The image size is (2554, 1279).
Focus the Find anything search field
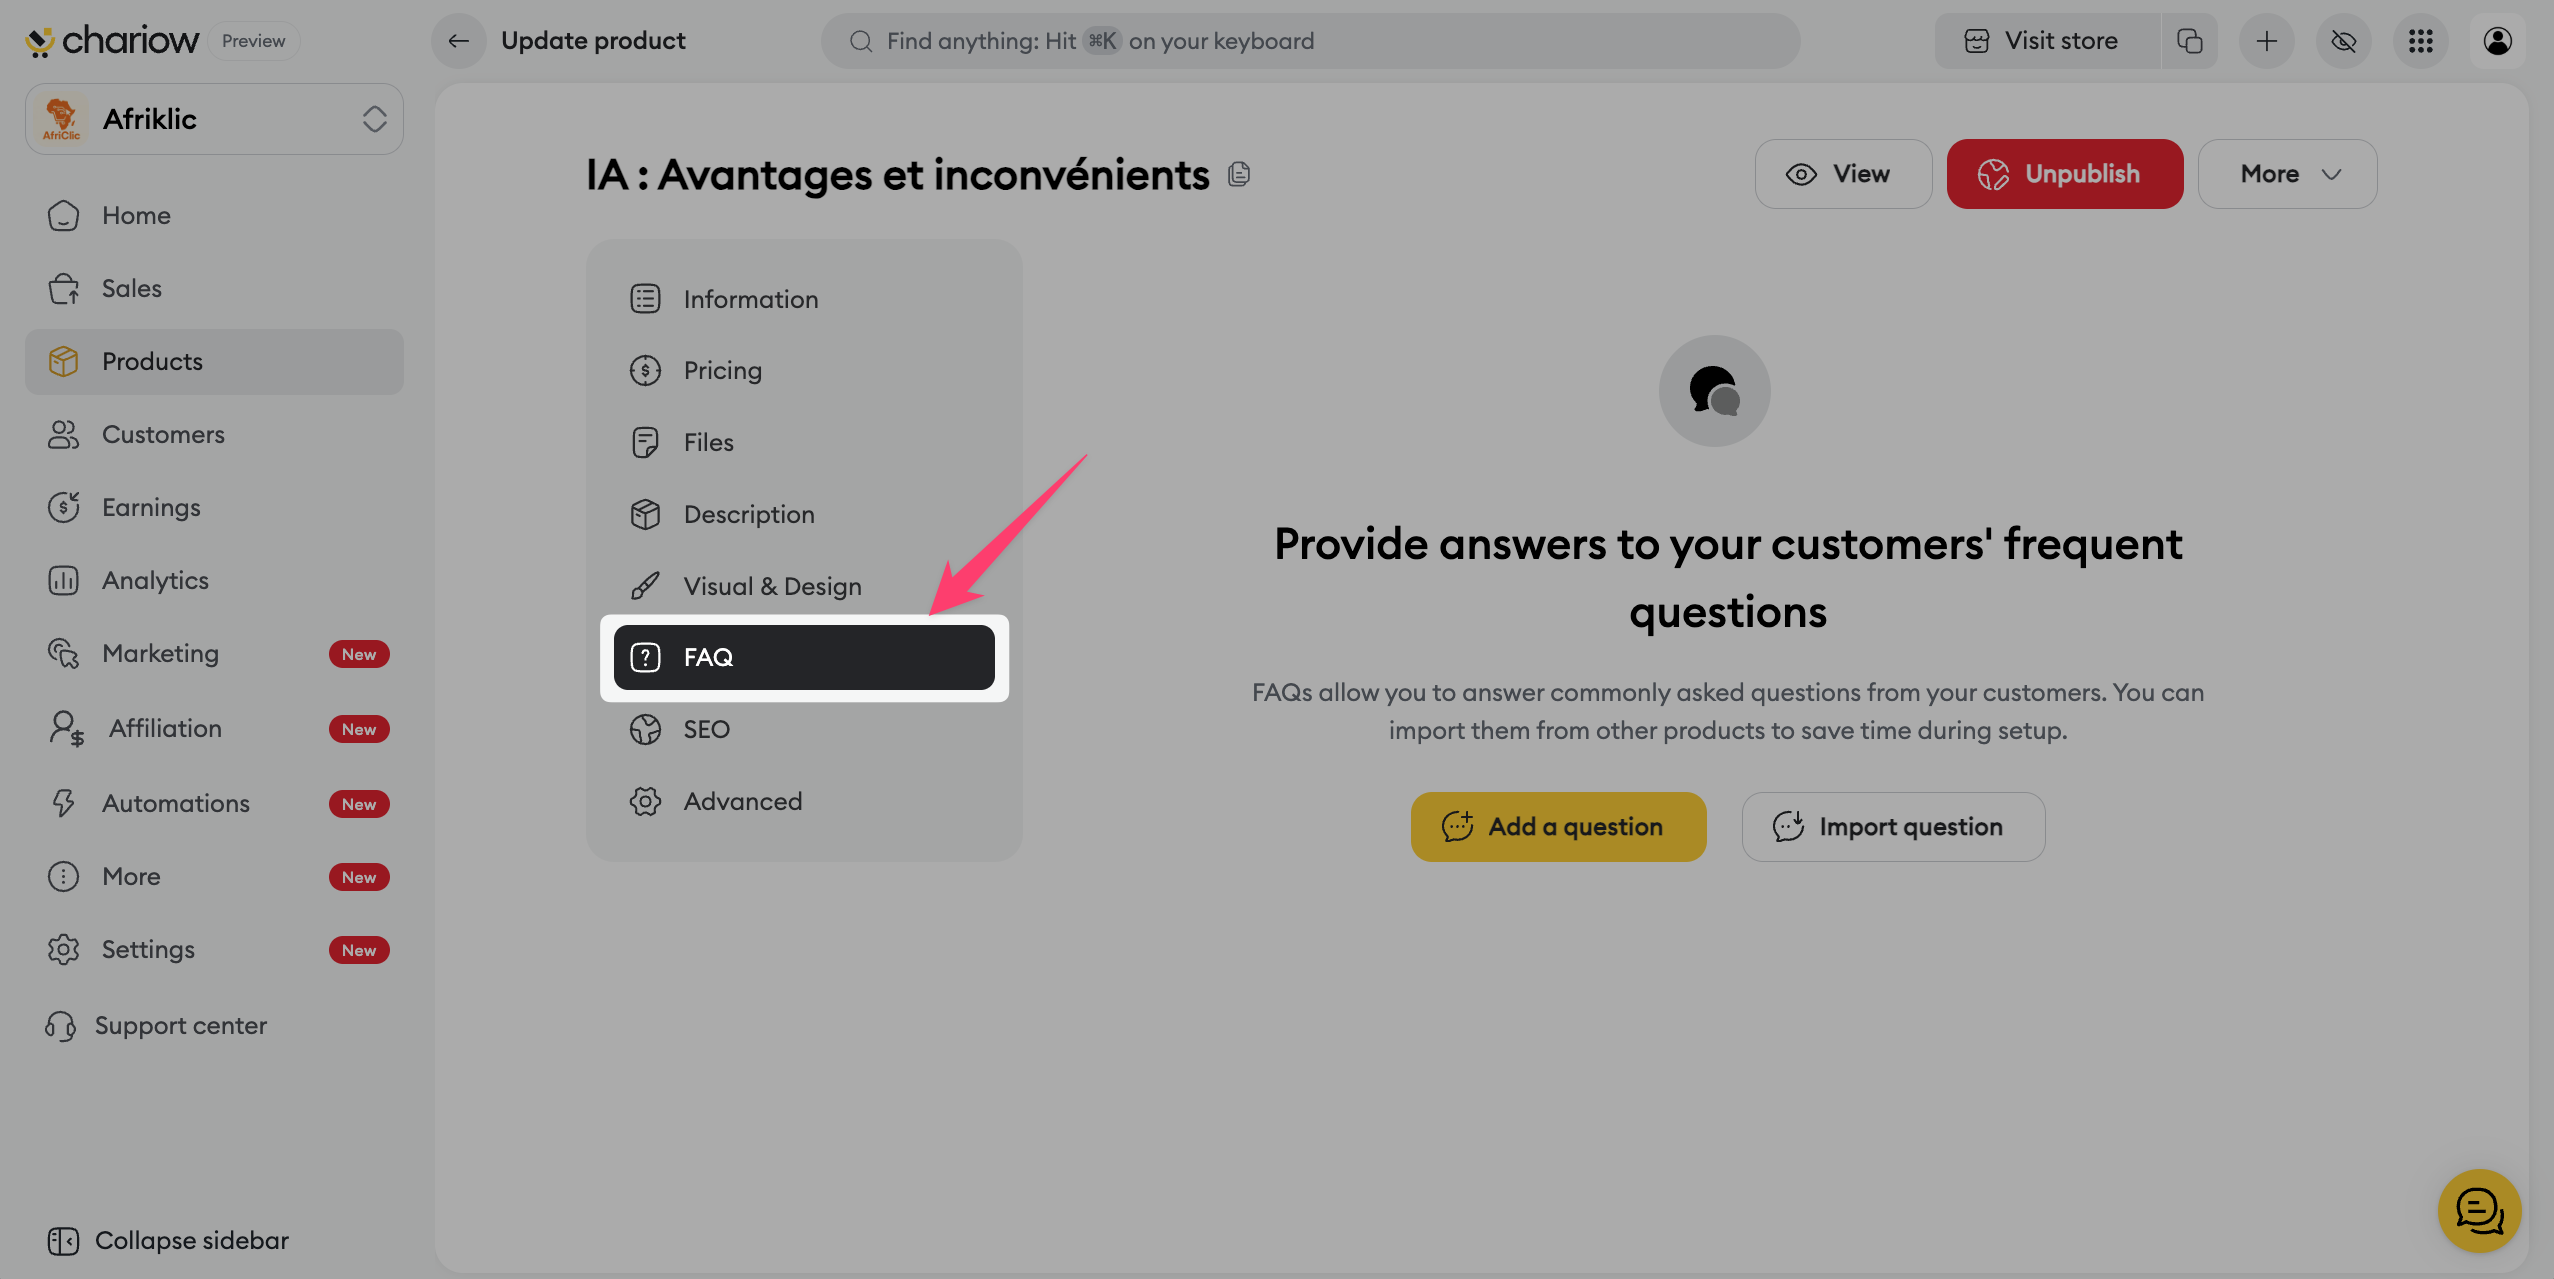coord(1310,41)
